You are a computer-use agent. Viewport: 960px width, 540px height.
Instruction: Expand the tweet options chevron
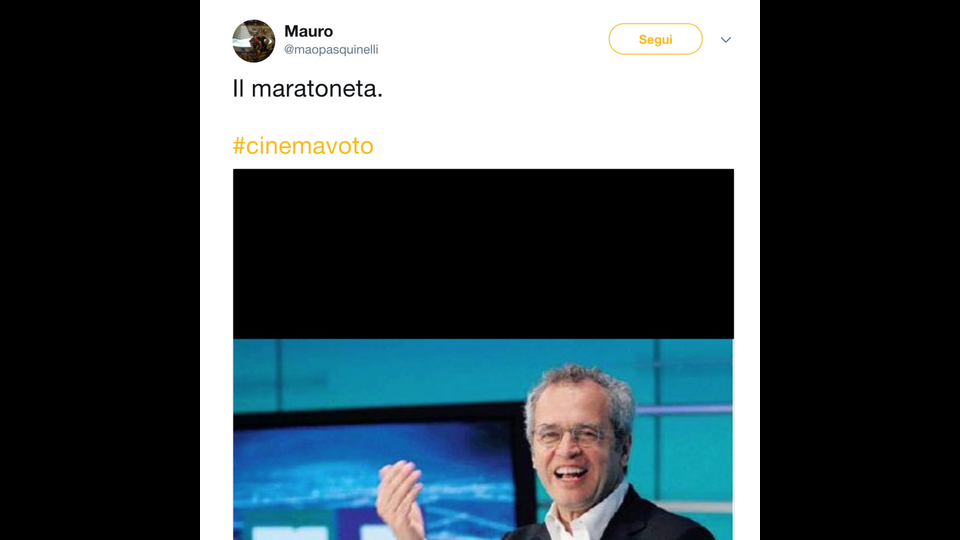(726, 40)
